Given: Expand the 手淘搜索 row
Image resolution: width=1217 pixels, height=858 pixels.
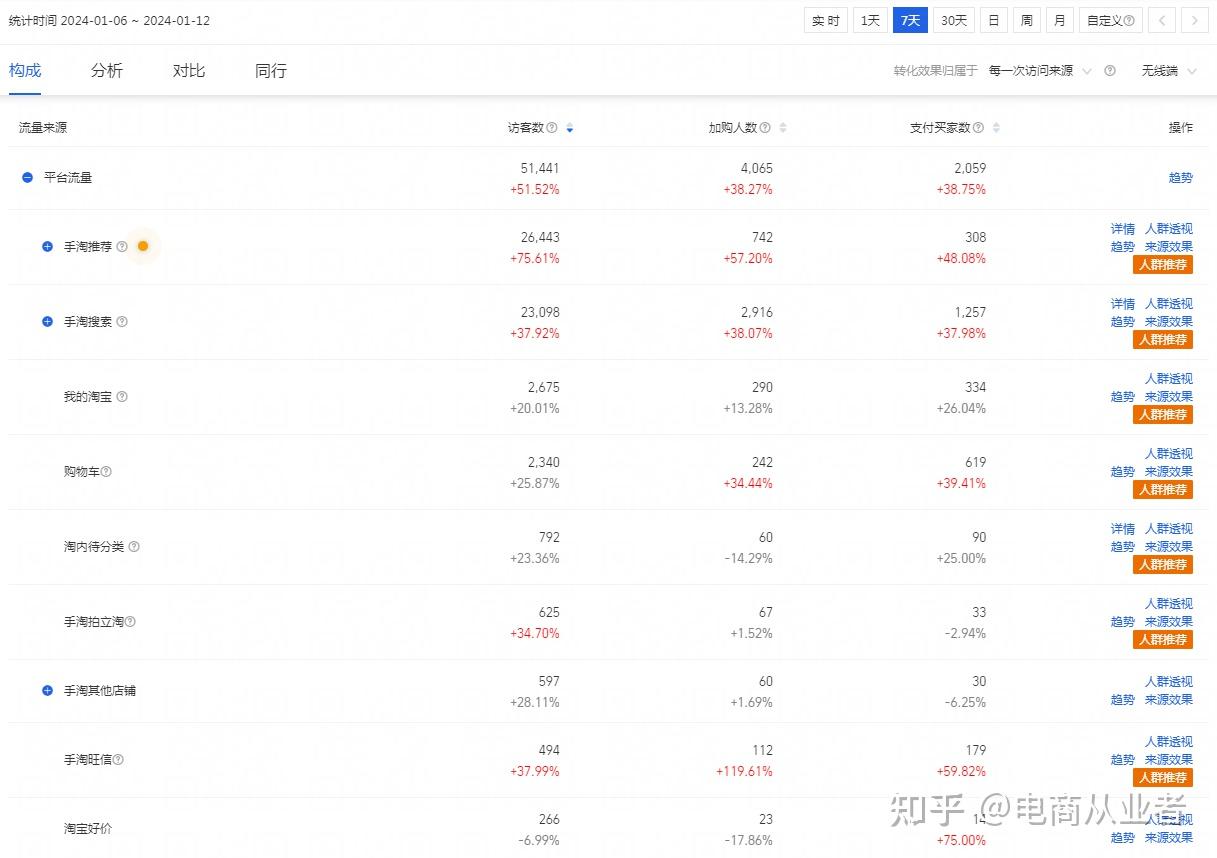Looking at the screenshot, I should click(47, 322).
